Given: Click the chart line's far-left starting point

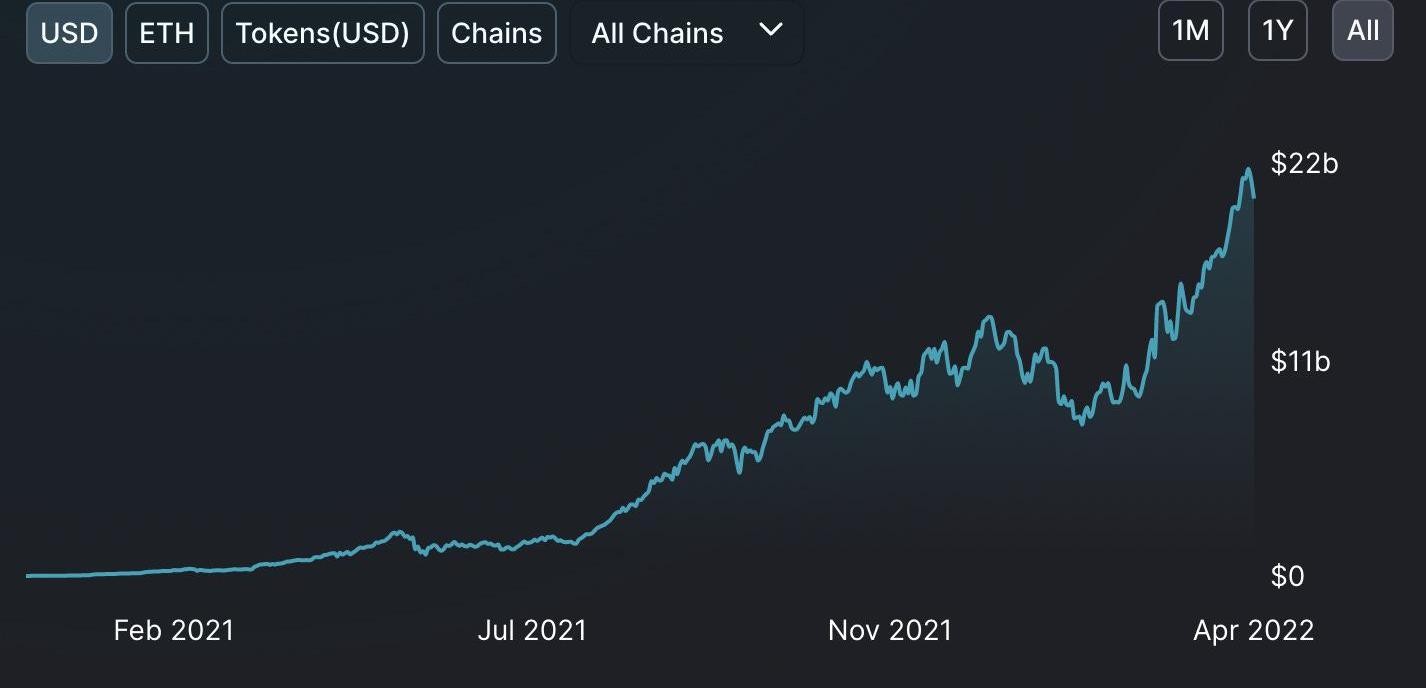Looking at the screenshot, I should pyautogui.click(x=28, y=575).
